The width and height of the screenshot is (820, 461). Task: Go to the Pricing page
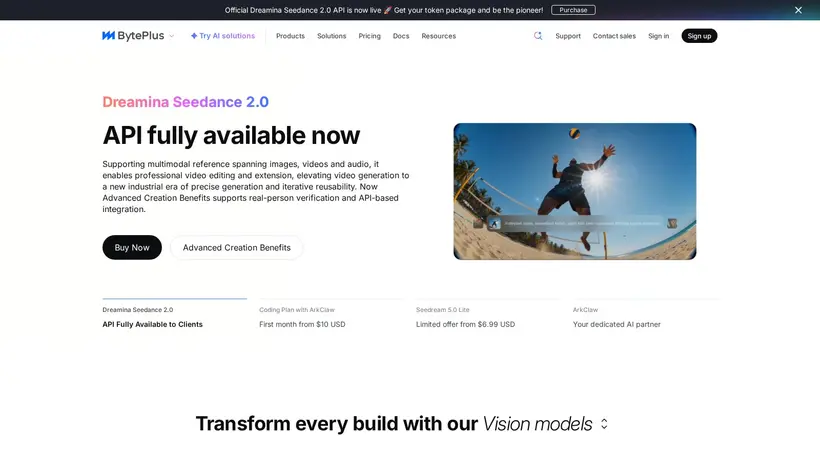pos(369,36)
